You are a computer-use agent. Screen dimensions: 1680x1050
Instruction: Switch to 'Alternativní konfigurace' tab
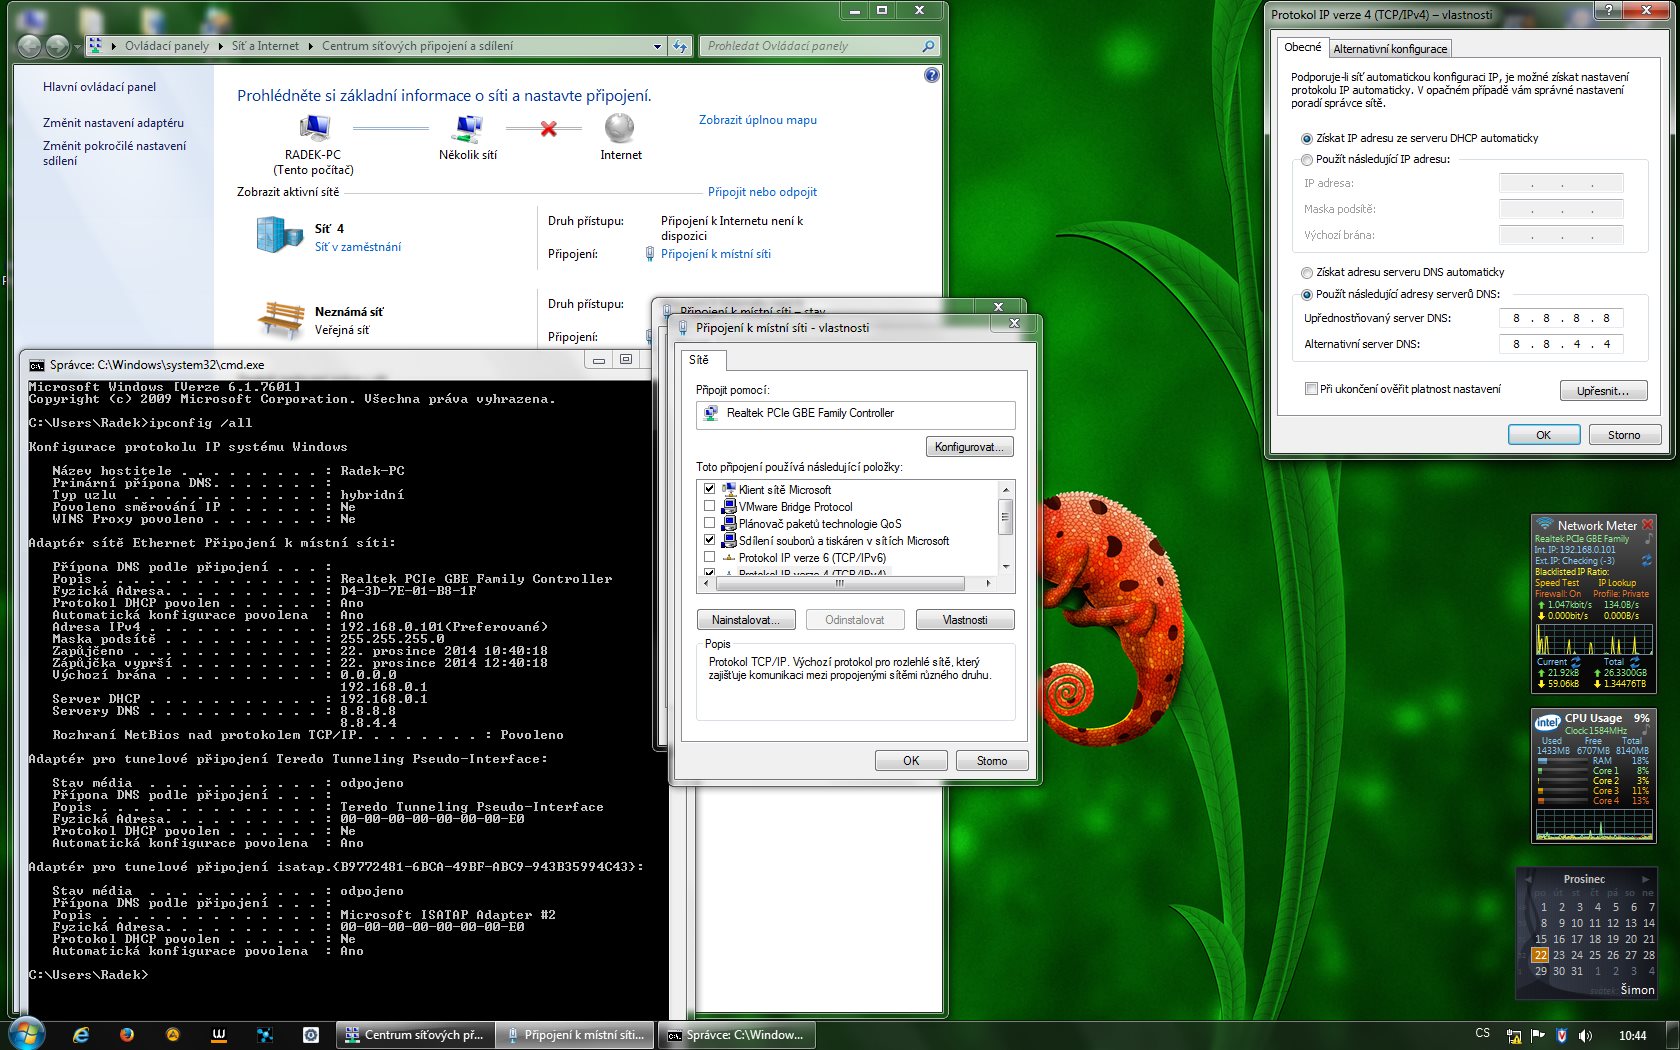[x=1390, y=48]
